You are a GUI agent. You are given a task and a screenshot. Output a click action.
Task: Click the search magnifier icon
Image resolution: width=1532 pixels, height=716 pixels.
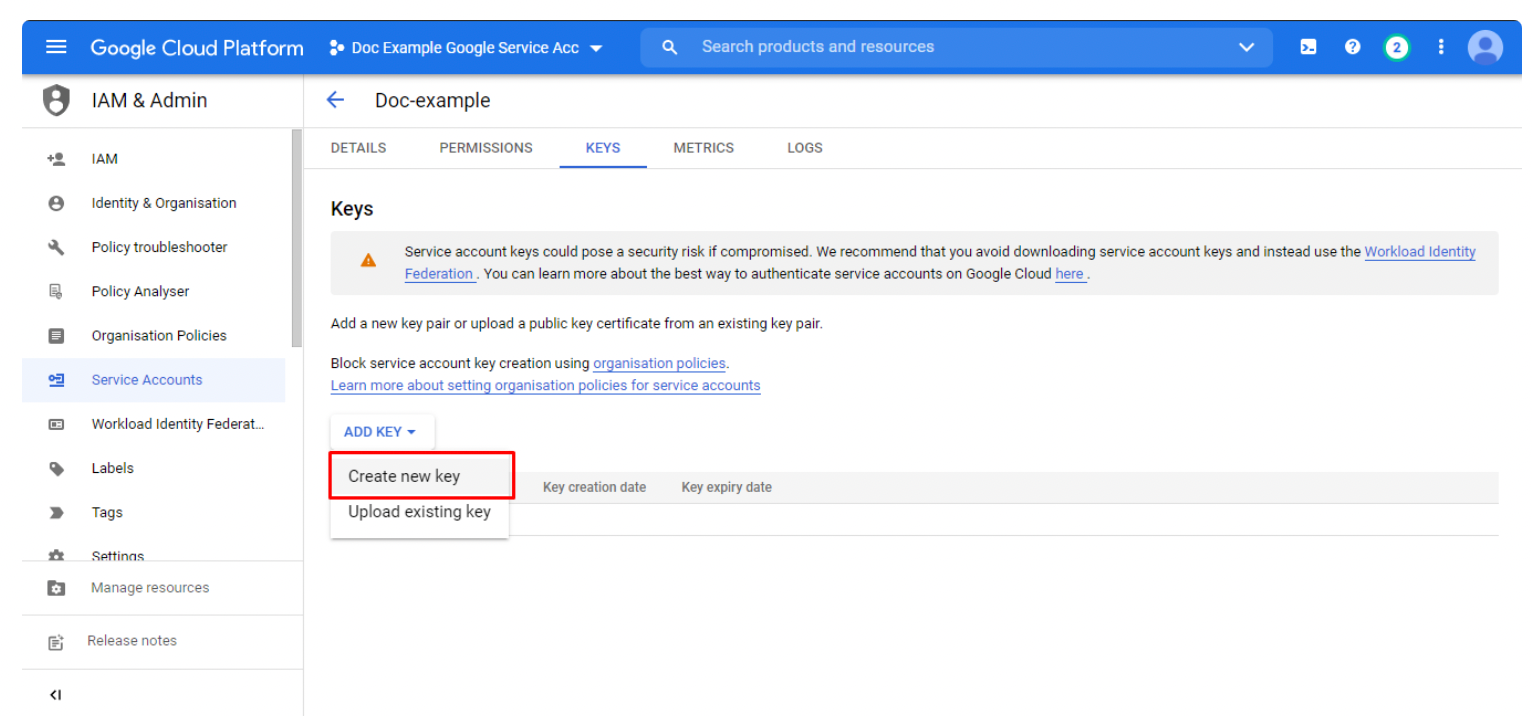pyautogui.click(x=670, y=47)
